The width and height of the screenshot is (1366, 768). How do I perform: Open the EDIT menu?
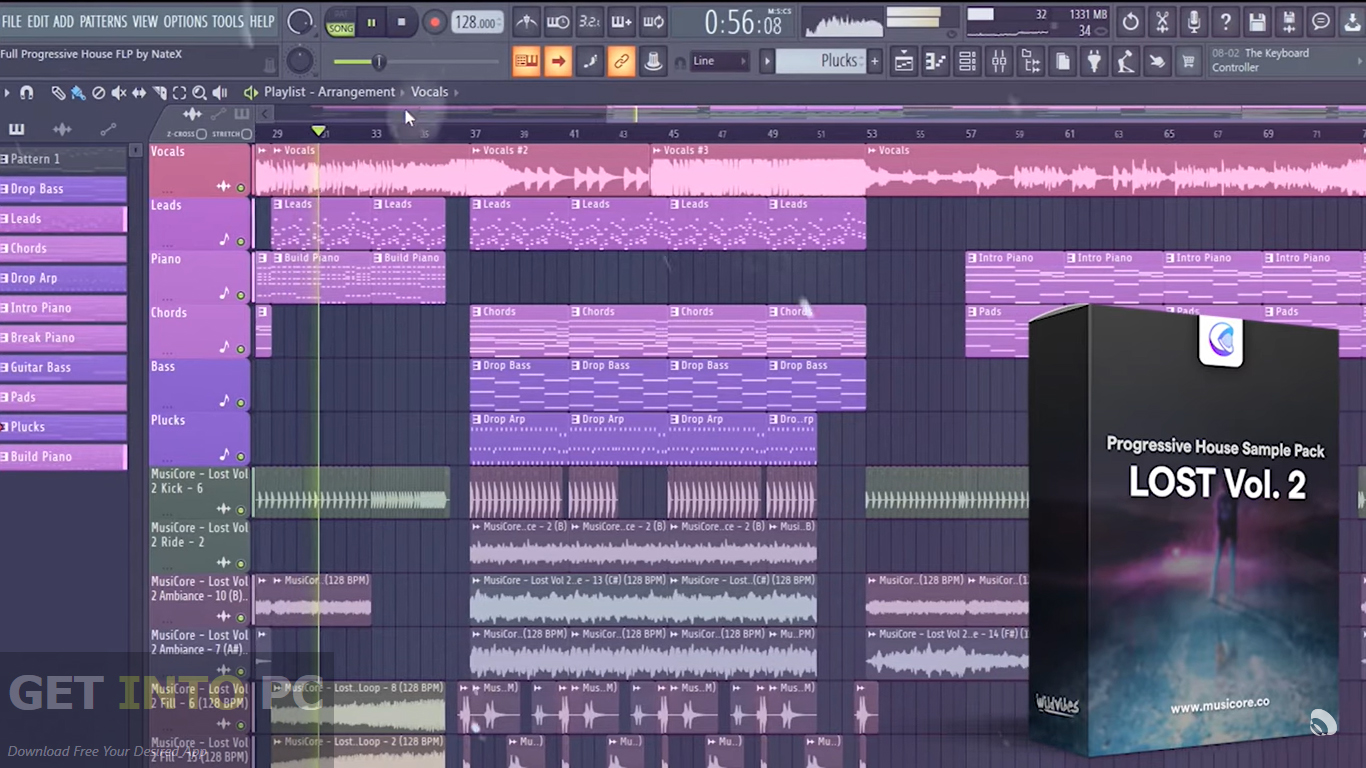(38, 21)
